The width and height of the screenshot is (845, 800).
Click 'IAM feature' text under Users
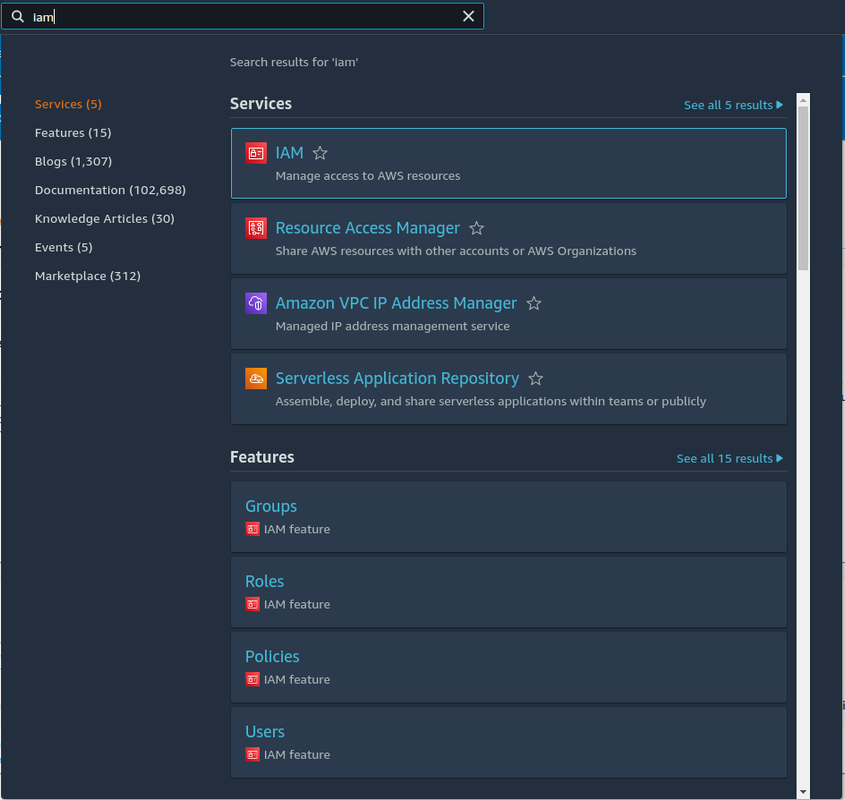[297, 755]
